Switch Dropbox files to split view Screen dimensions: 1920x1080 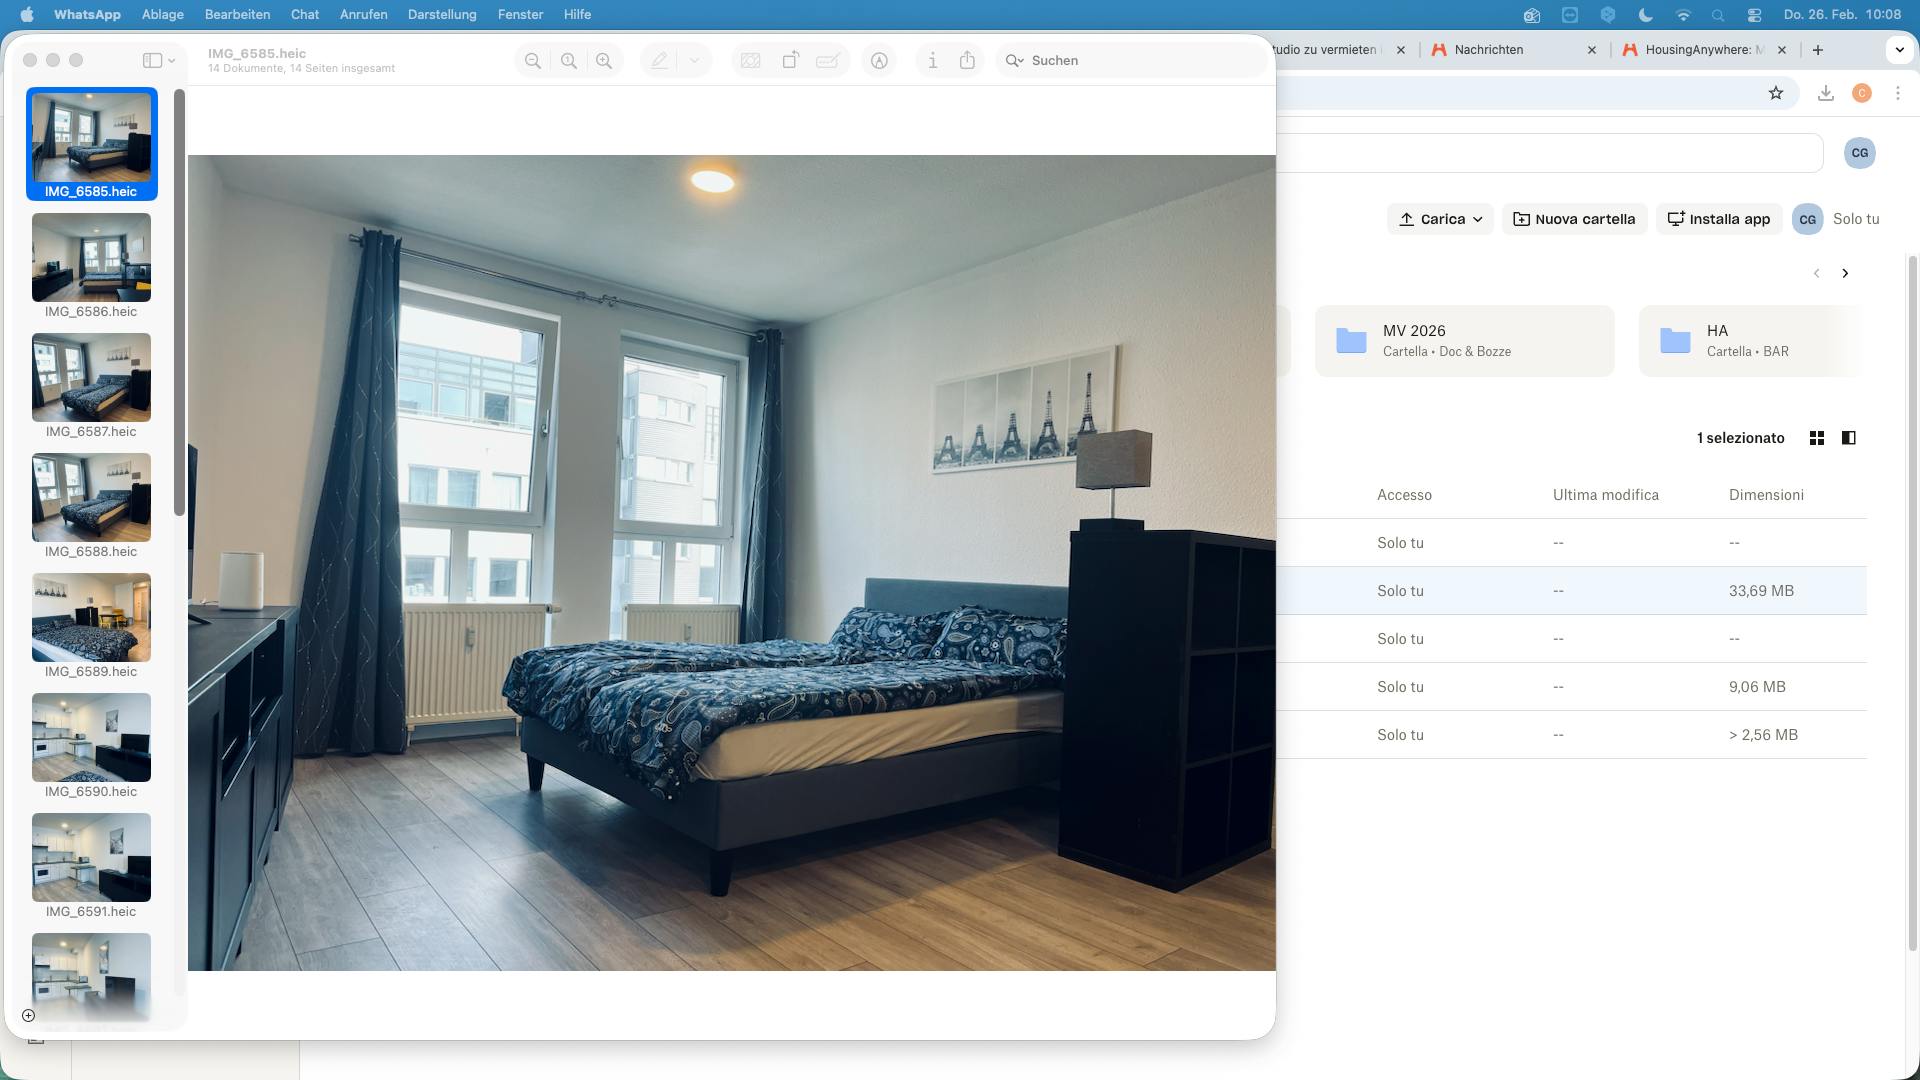coord(1848,437)
